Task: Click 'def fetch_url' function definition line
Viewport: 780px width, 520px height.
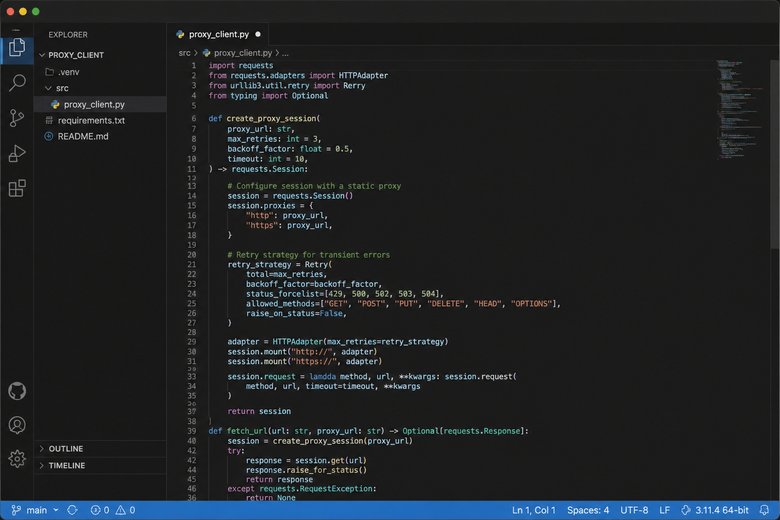Action: tap(368, 431)
